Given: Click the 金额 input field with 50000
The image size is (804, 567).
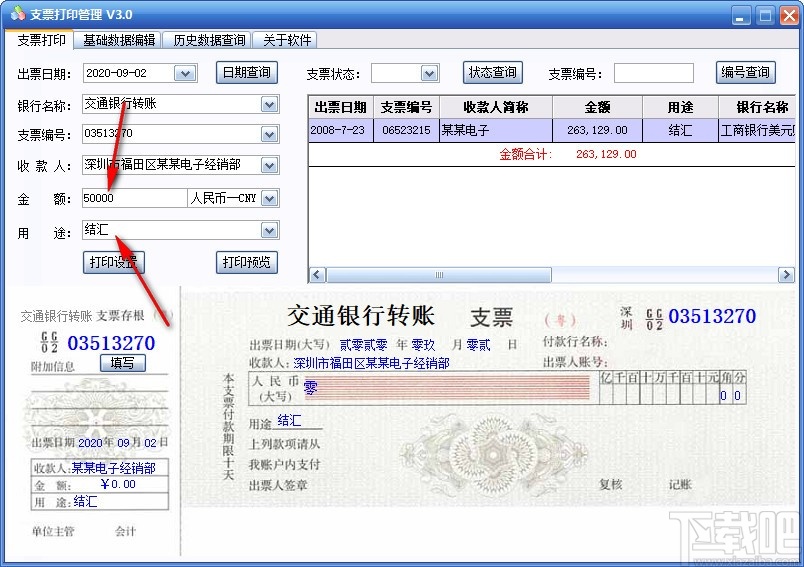Looking at the screenshot, I should 135,198.
